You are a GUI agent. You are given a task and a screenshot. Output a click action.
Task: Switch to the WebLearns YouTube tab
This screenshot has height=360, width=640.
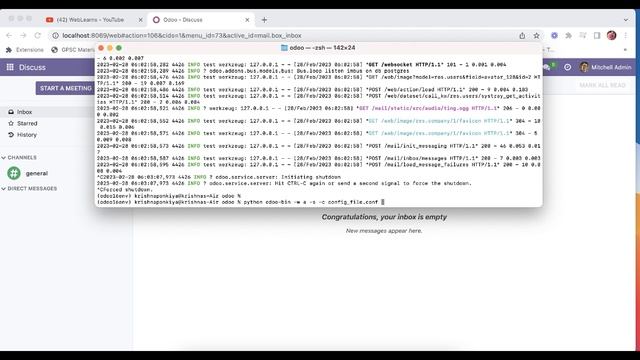90,20
